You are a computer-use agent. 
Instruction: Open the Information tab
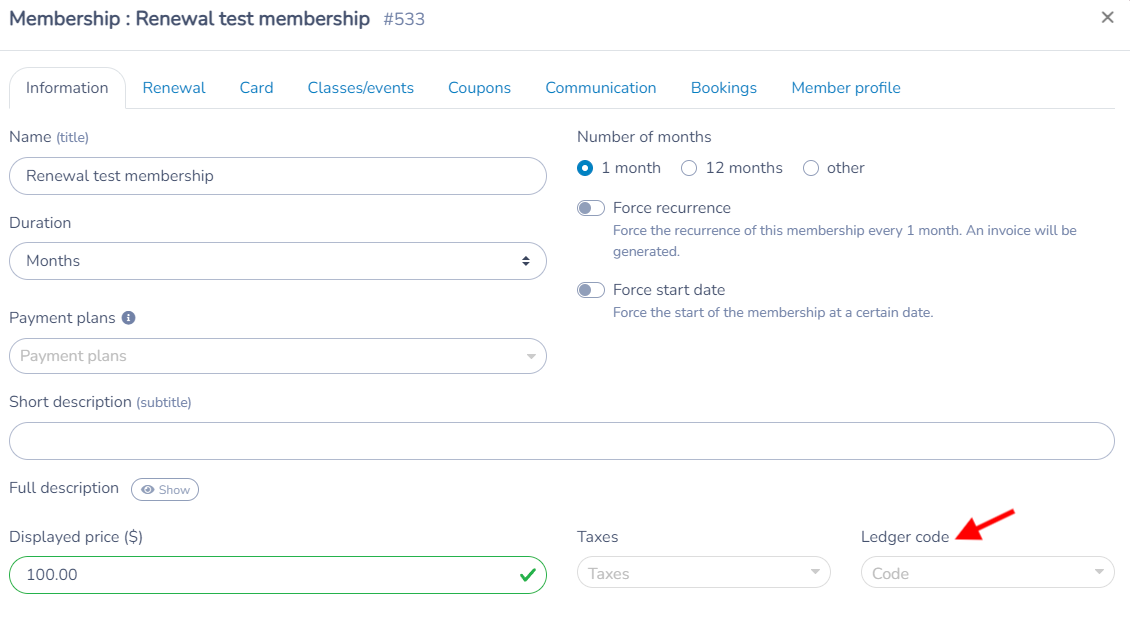(67, 88)
